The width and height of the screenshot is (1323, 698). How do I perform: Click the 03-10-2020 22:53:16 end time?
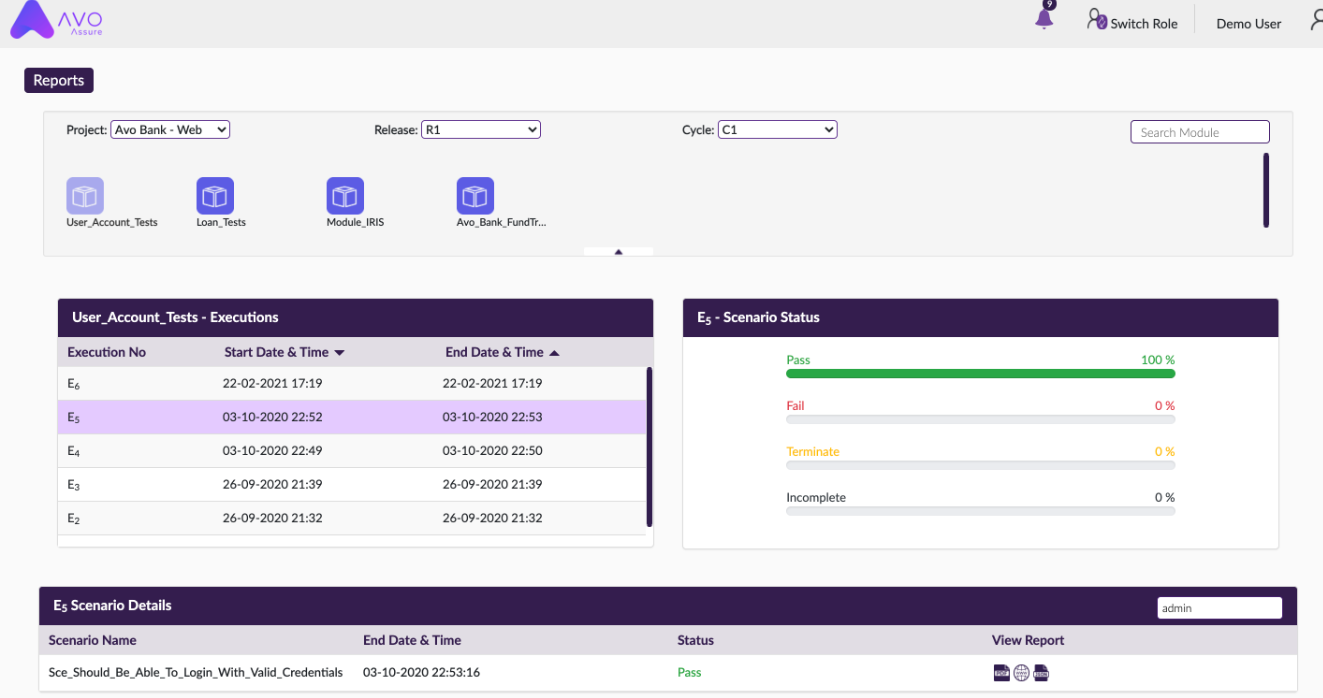(x=420, y=673)
